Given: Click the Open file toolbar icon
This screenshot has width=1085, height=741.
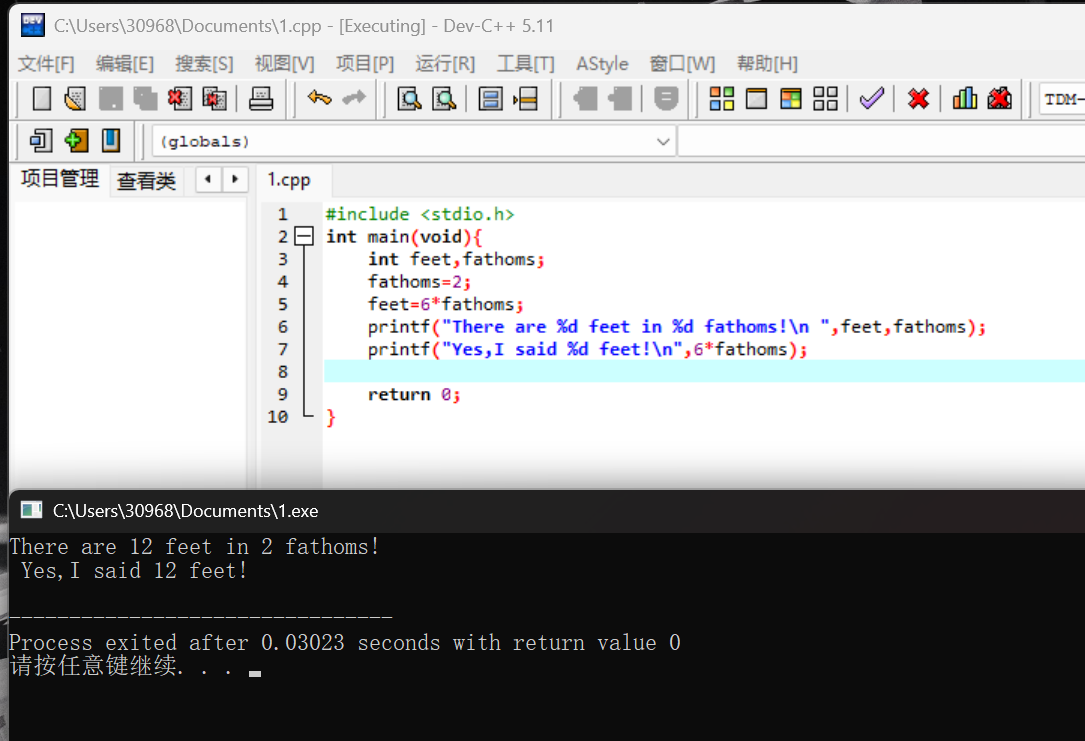Looking at the screenshot, I should pyautogui.click(x=75, y=99).
